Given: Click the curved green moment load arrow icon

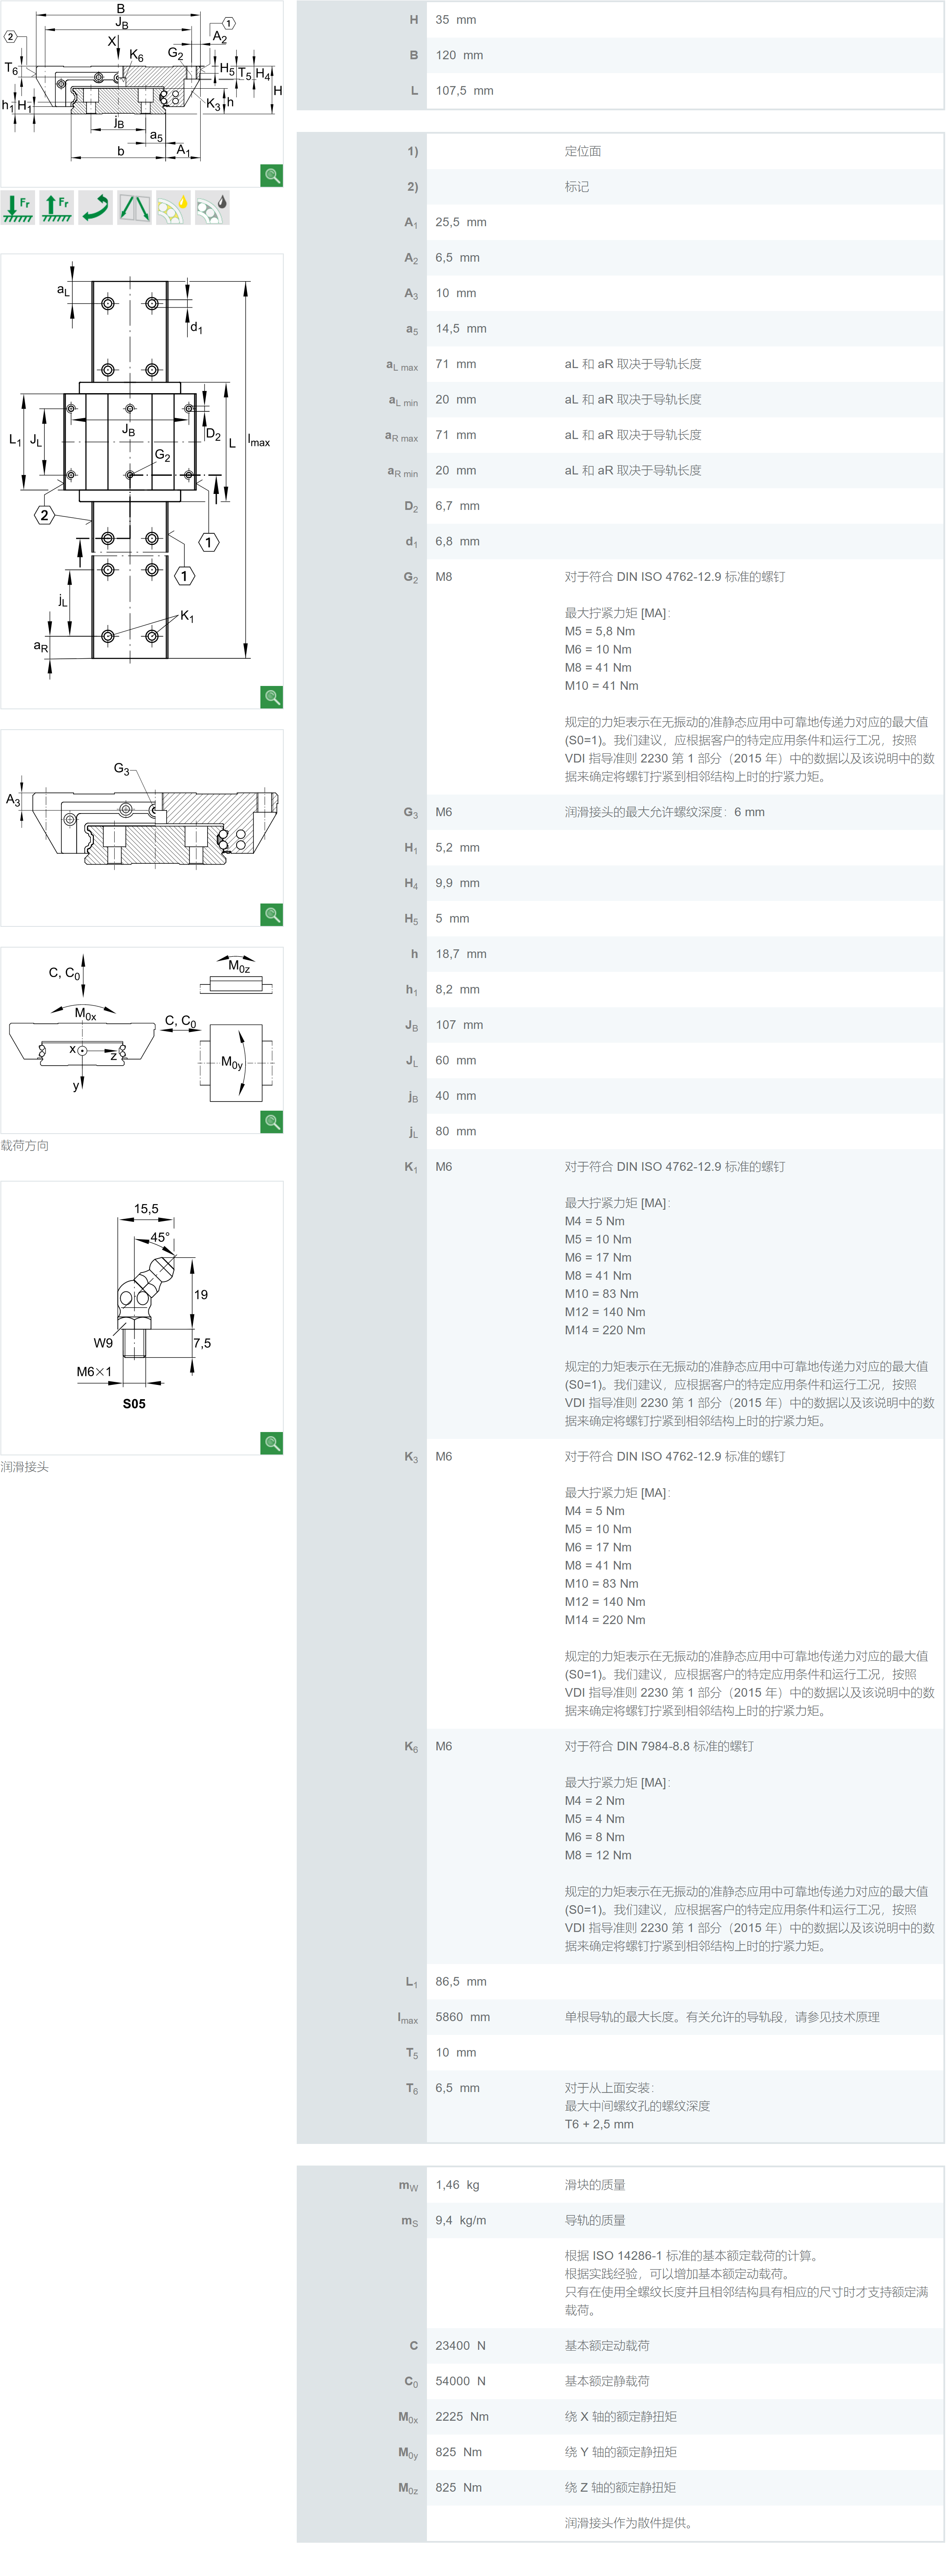Looking at the screenshot, I should click(96, 208).
